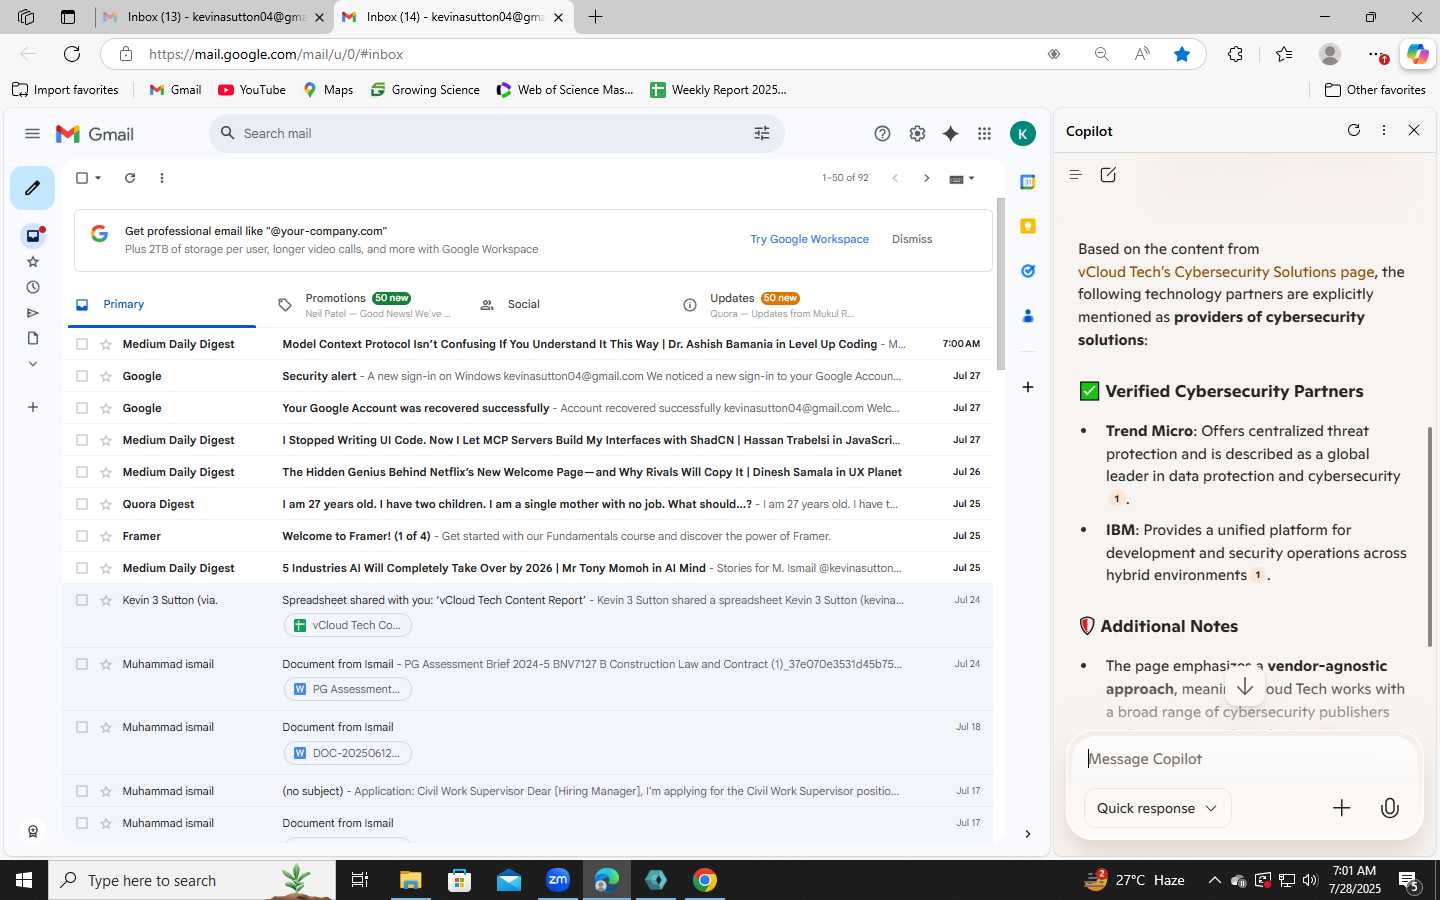Image resolution: width=1440 pixels, height=900 pixels.
Task: Open Weekly Report 2025 bookmark
Action: point(718,90)
